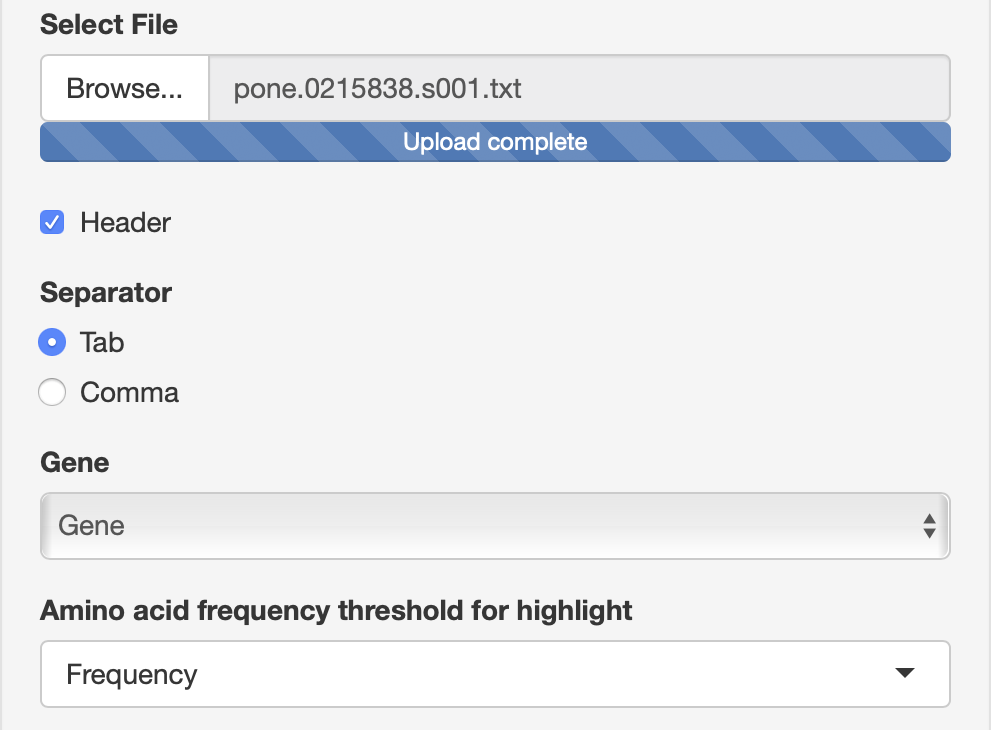Open the Gene select box
The image size is (1002, 730).
[480, 525]
